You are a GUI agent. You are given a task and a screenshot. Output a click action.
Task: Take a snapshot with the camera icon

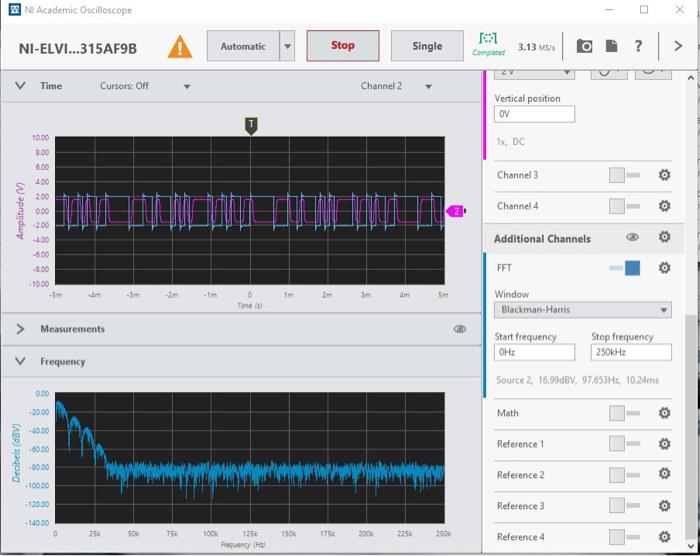tap(584, 46)
